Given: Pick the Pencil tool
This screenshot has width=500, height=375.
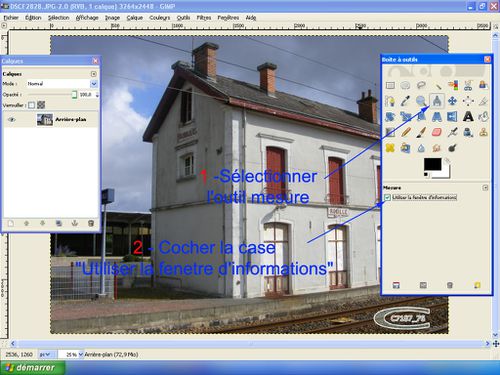Looking at the screenshot, I should point(406,132).
